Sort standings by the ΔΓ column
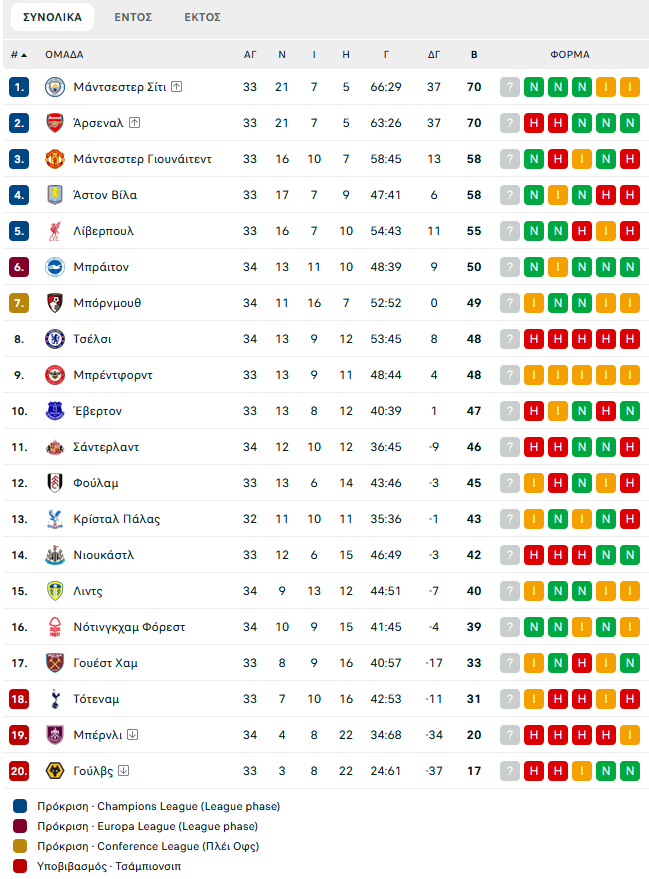This screenshot has height=879, width=649. 433,55
